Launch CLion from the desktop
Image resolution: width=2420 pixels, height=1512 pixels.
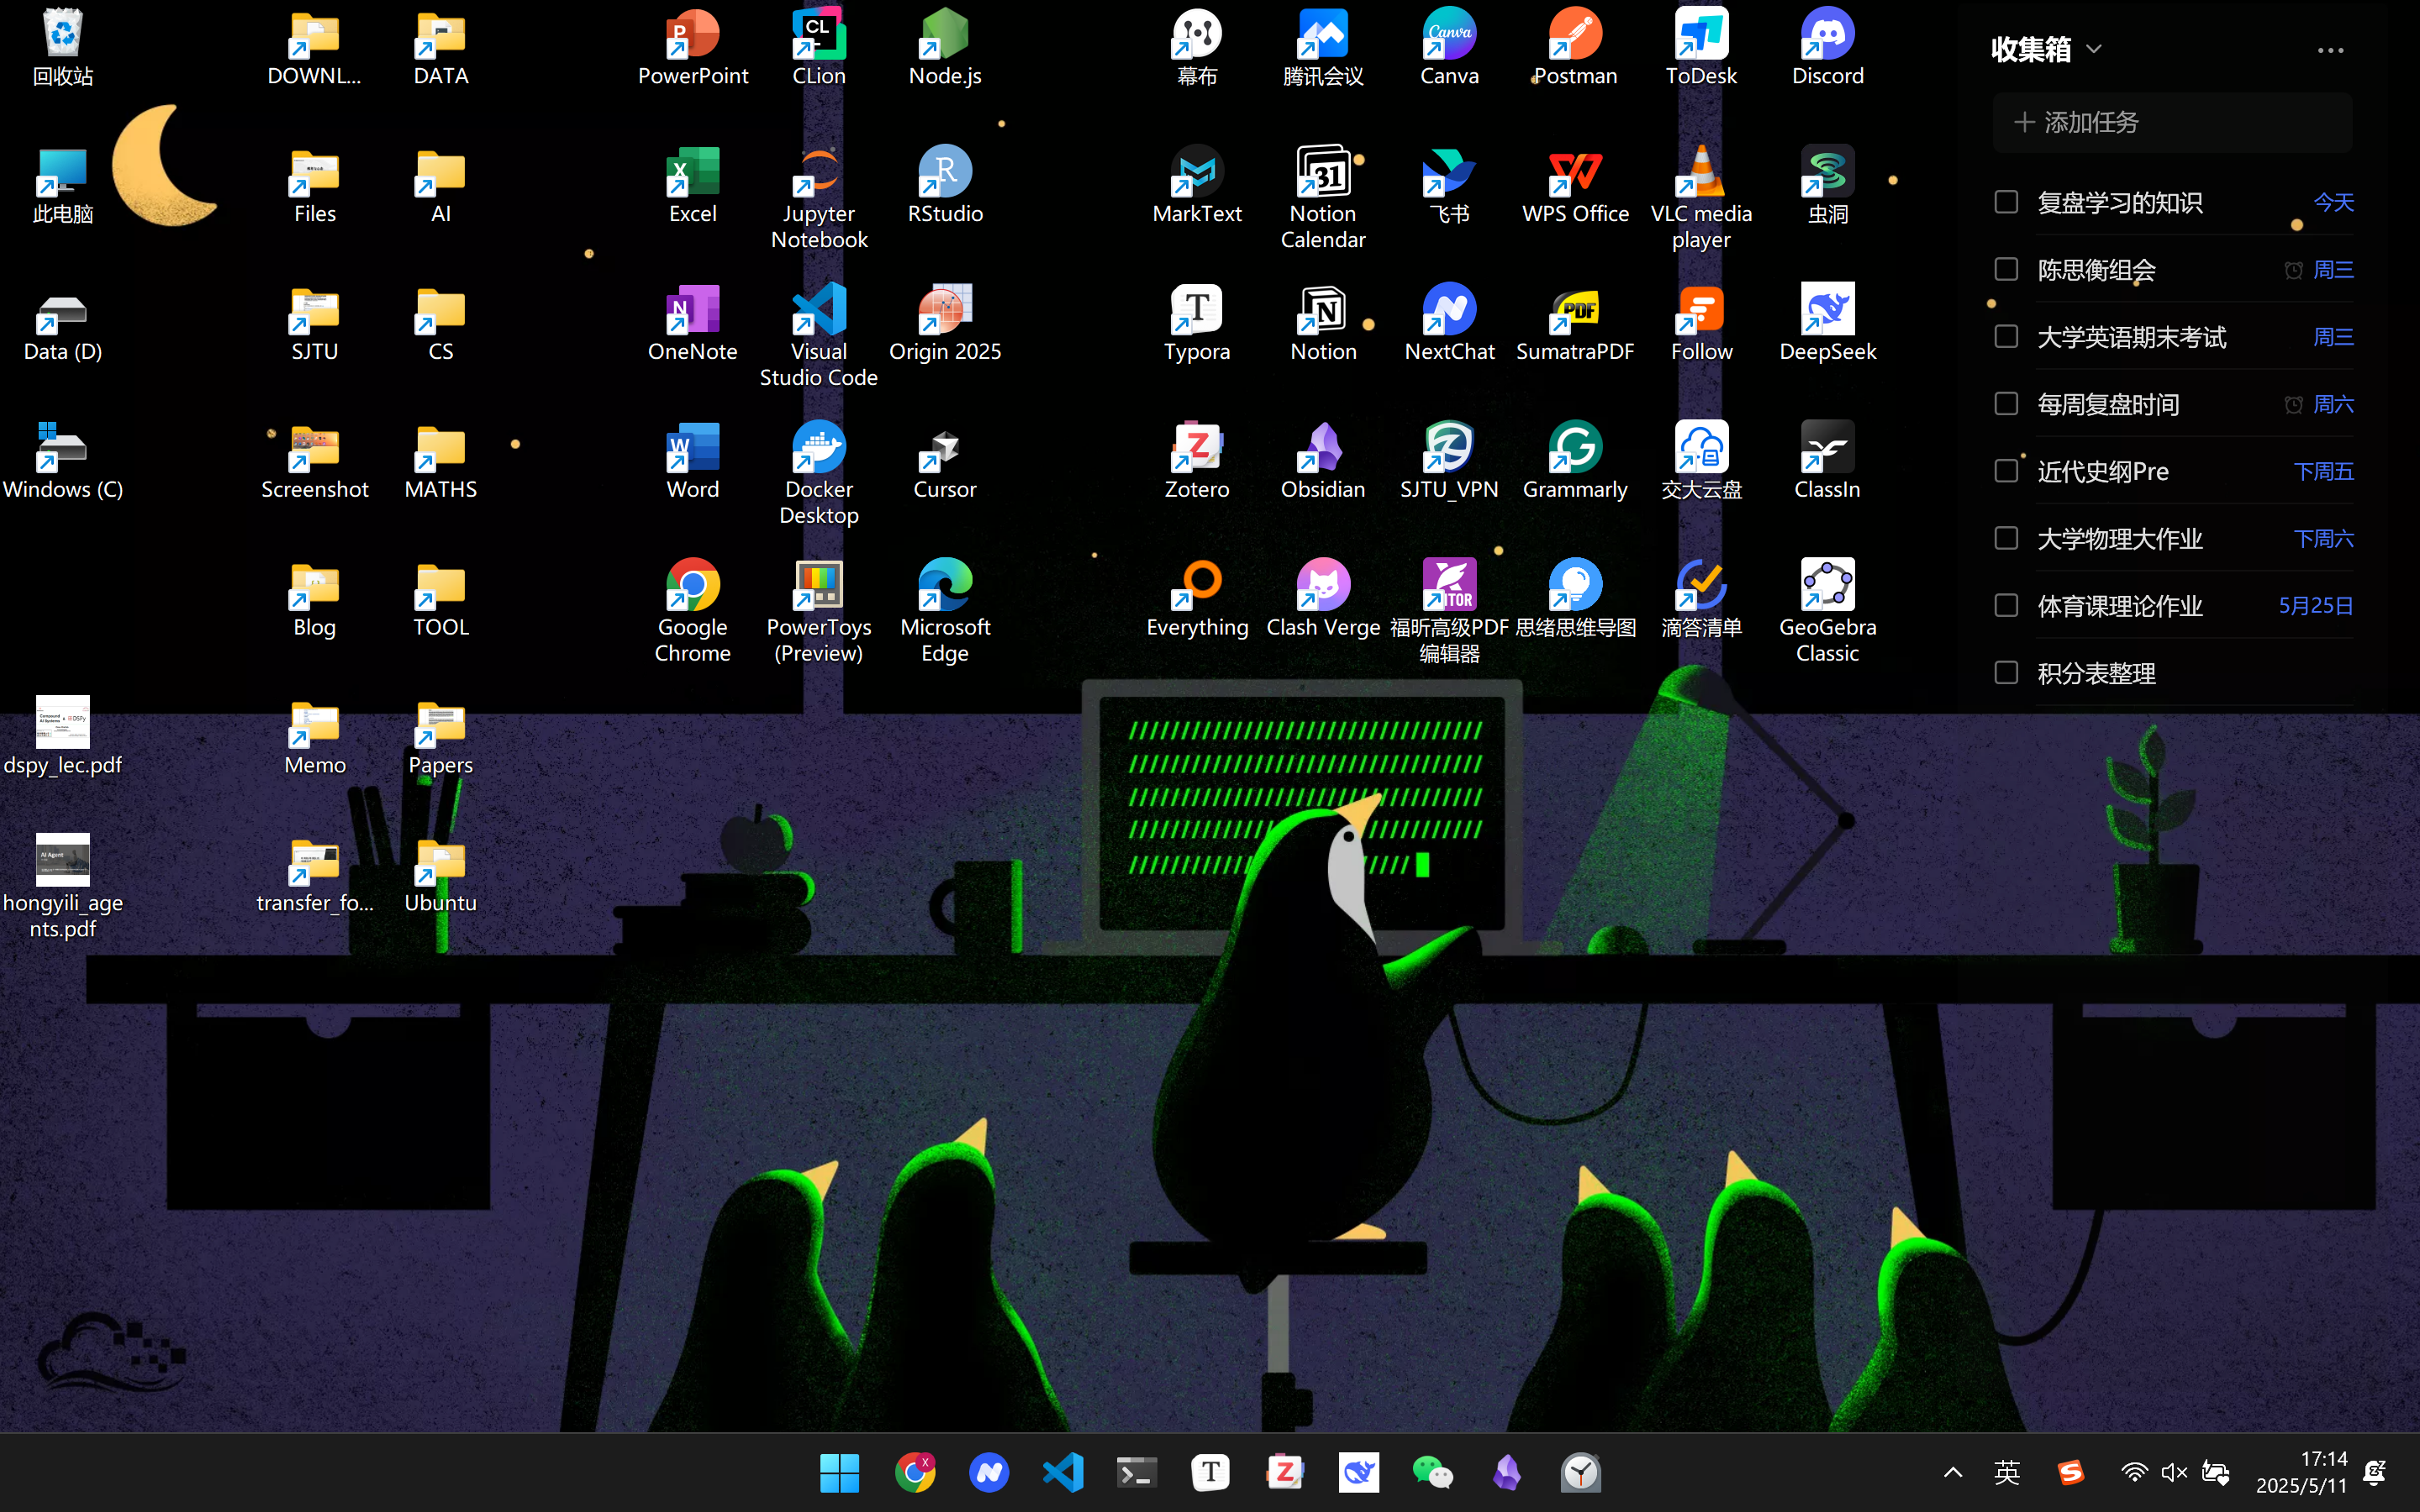pyautogui.click(x=819, y=48)
